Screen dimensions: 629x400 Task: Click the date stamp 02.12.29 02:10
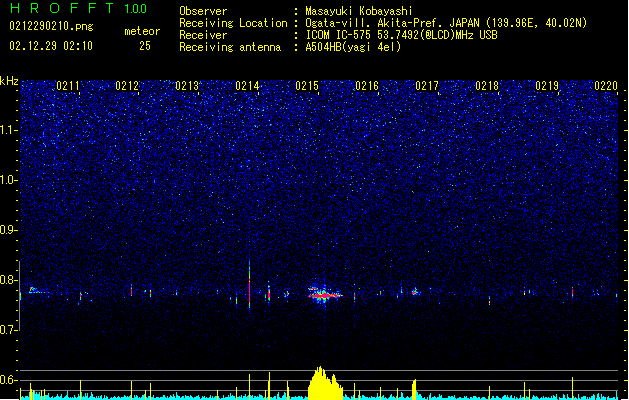pyautogui.click(x=51, y=46)
